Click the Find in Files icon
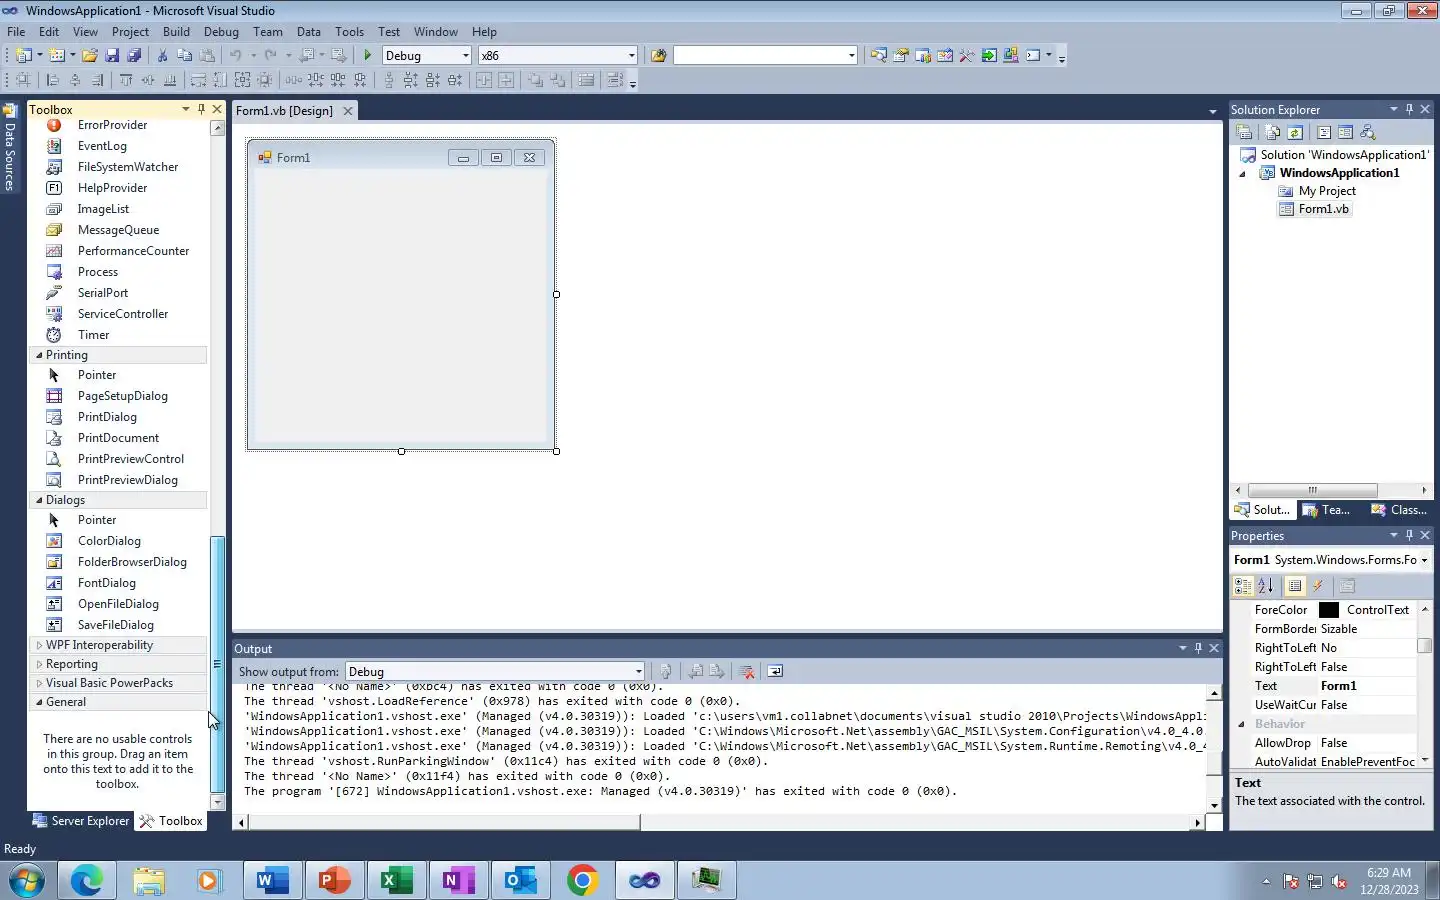Screen dimensions: 1440x900 pyautogui.click(x=658, y=56)
